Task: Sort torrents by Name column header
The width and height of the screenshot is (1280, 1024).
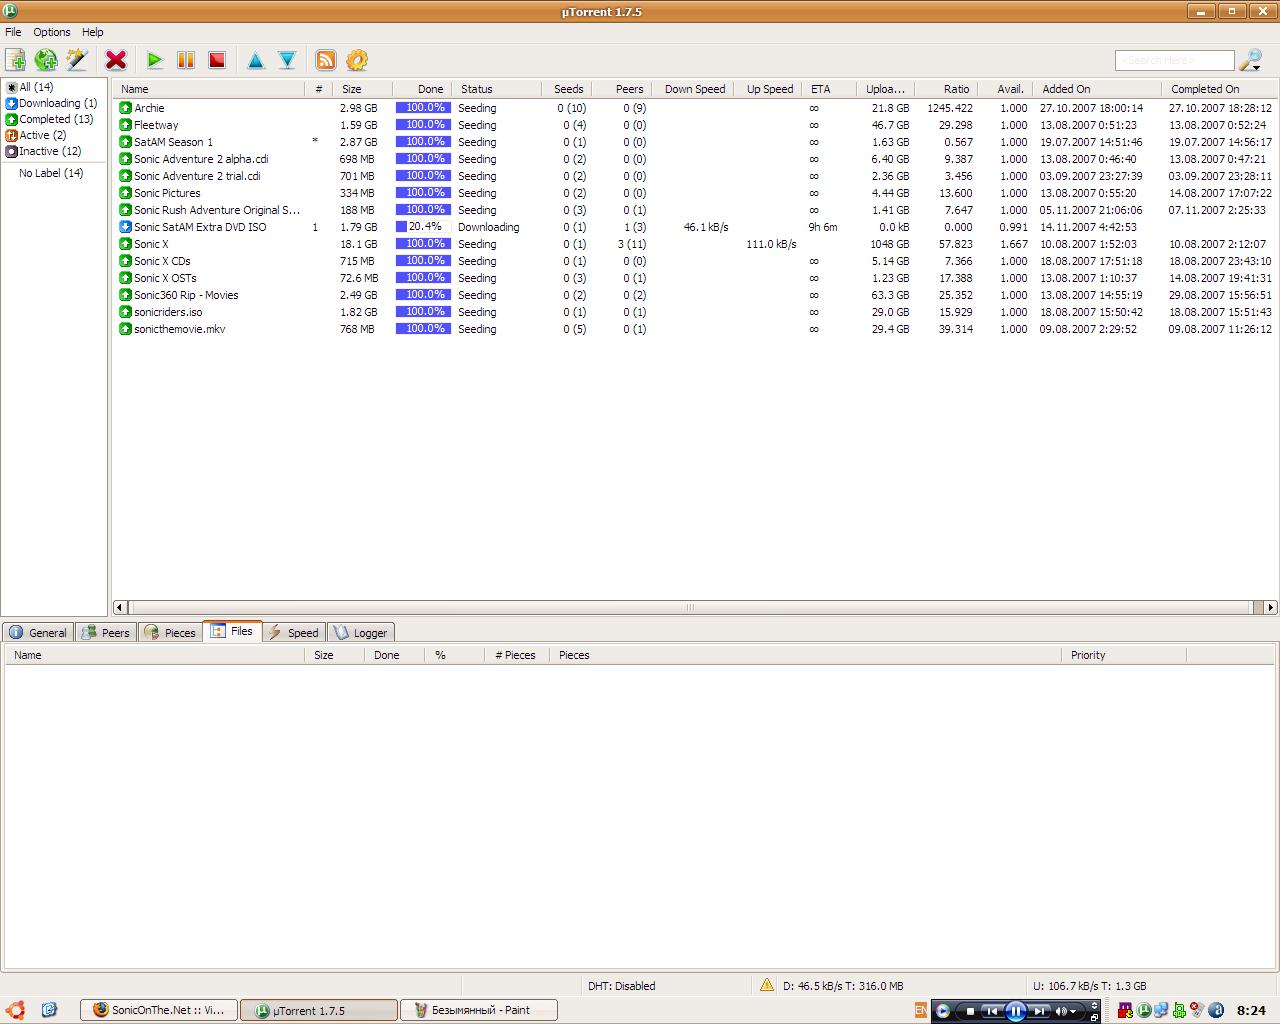Action: pos(208,89)
